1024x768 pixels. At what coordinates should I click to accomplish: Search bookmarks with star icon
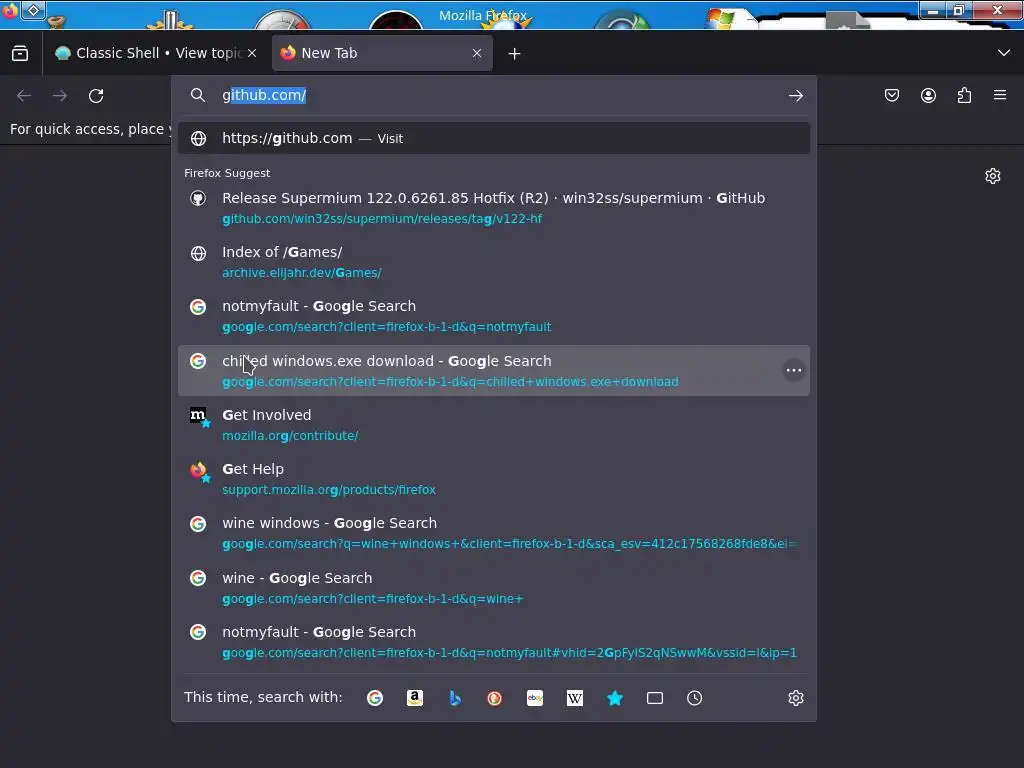point(615,698)
